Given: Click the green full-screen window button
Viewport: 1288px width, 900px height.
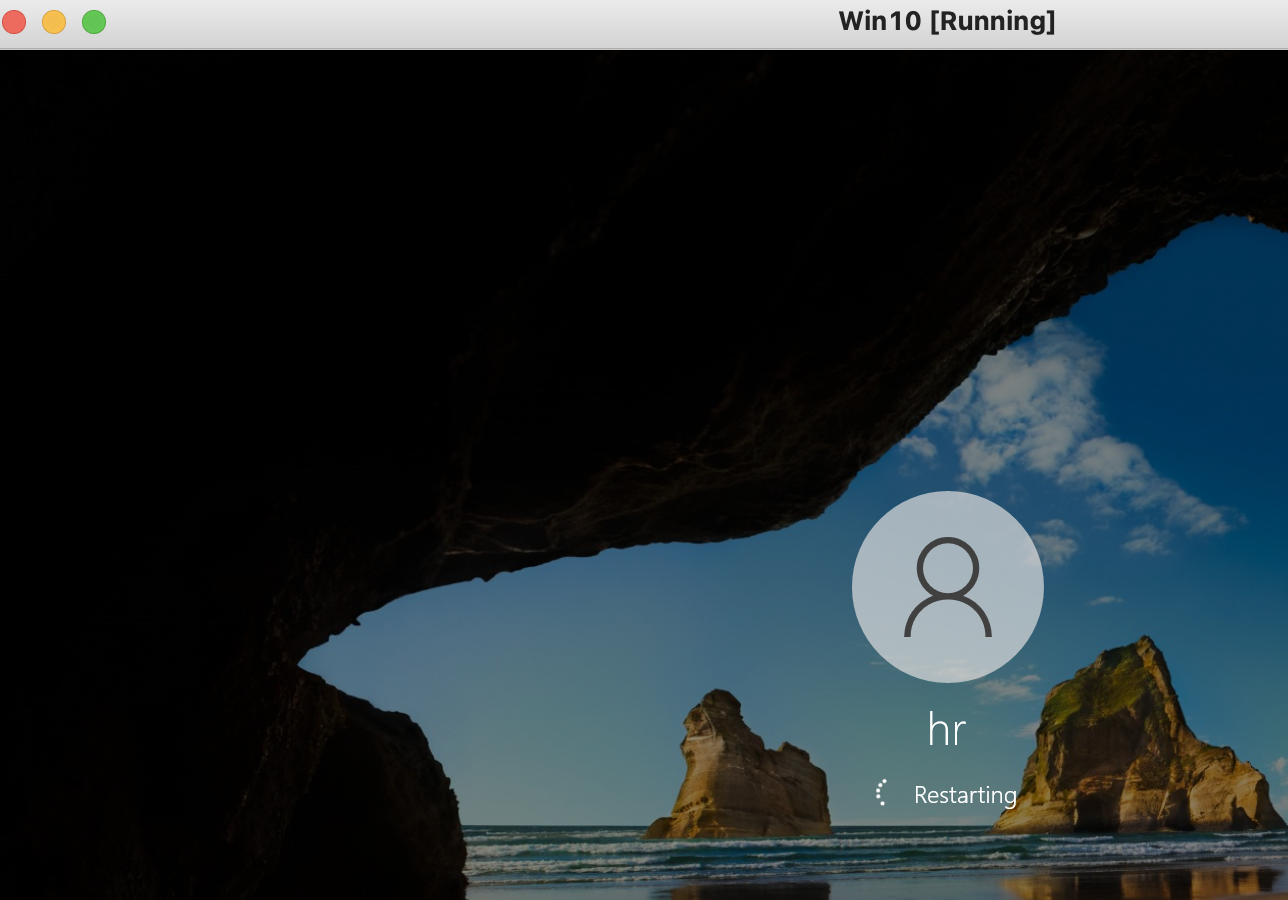Looking at the screenshot, I should pyautogui.click(x=94, y=22).
